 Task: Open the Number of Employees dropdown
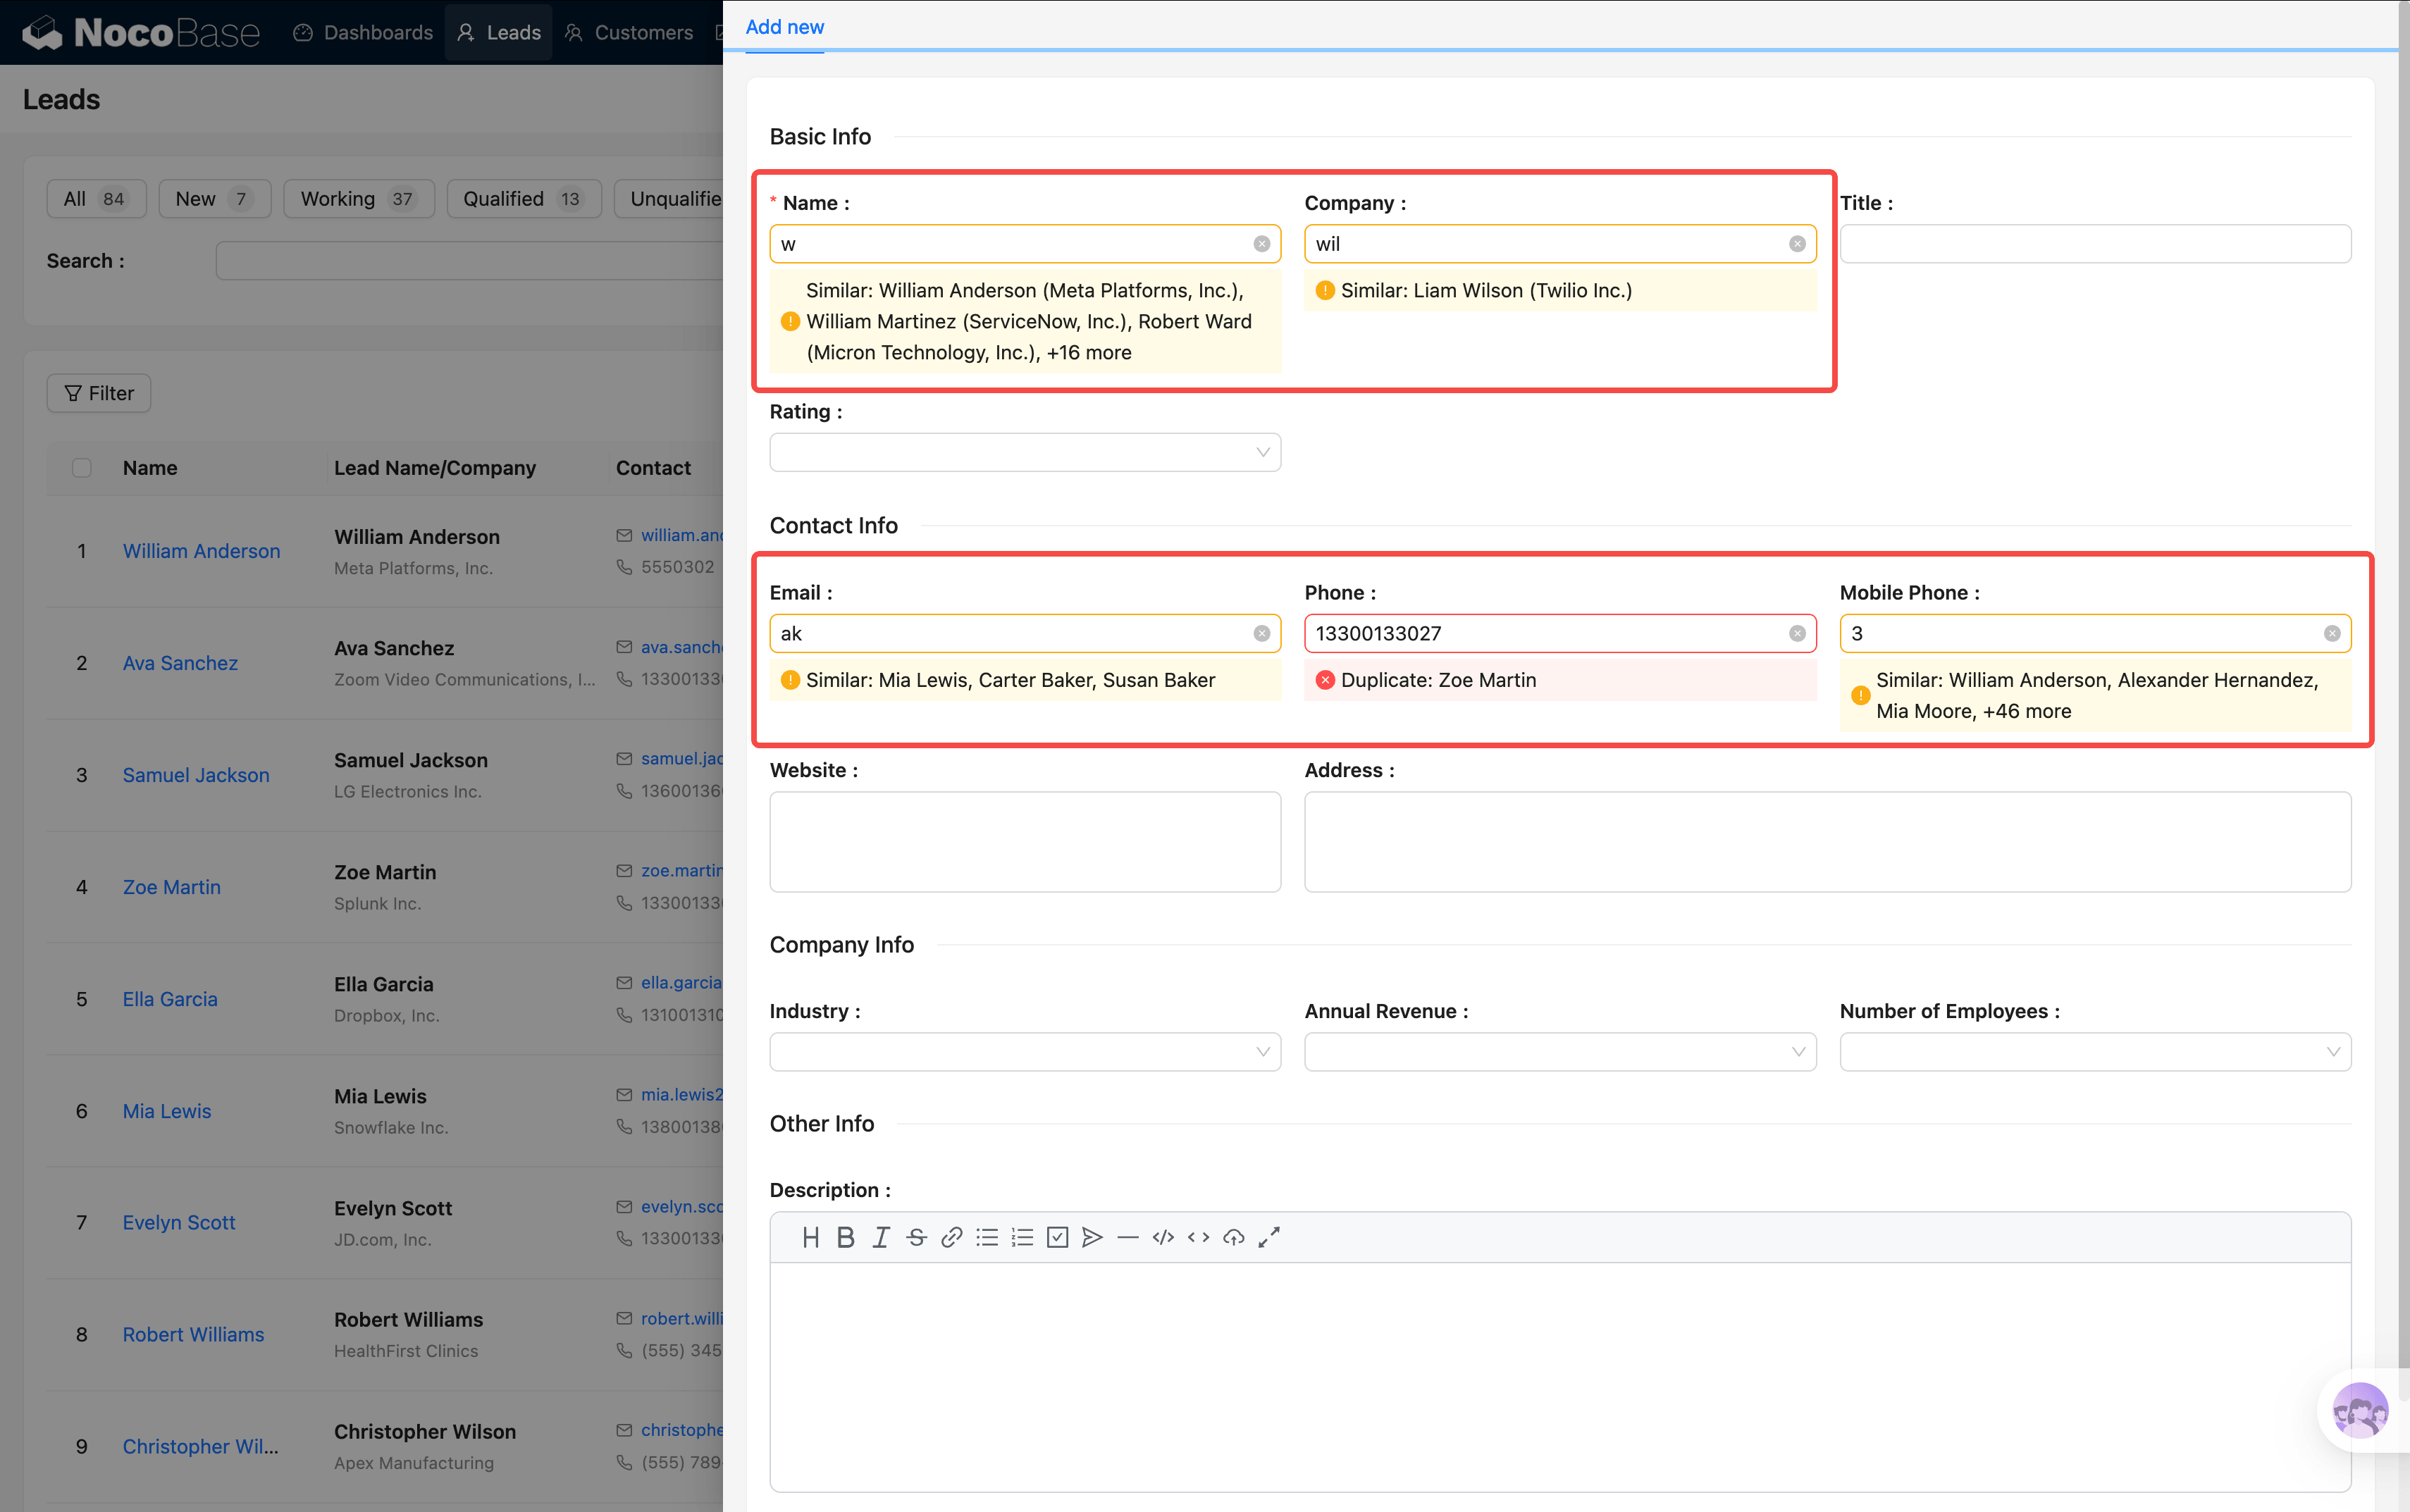[x=2094, y=1051]
